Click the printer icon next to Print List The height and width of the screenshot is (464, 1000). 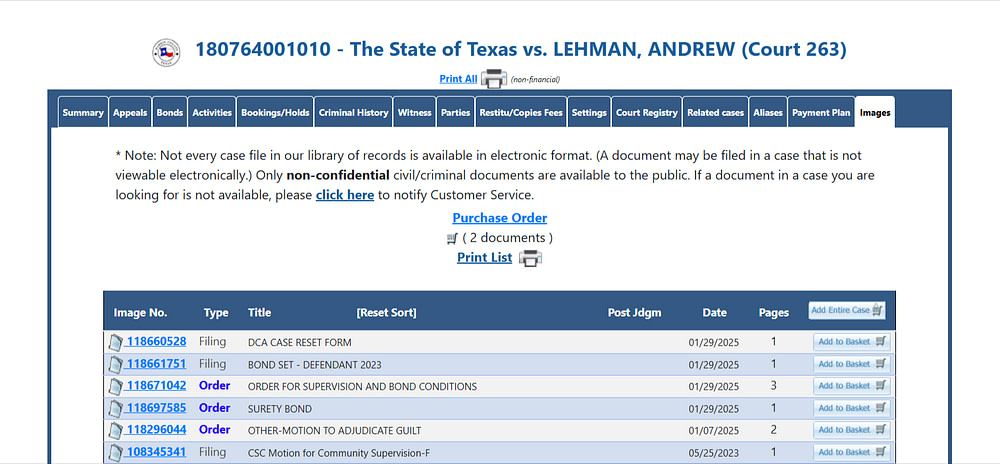[x=530, y=258]
